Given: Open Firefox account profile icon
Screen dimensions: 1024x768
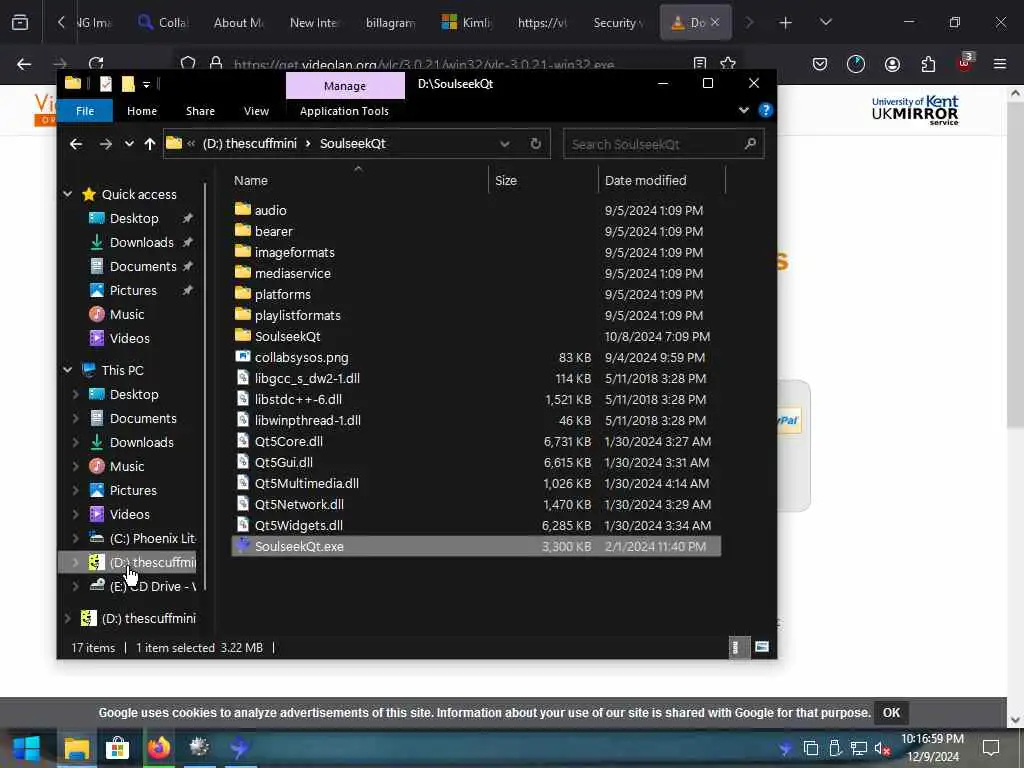Looking at the screenshot, I should tap(892, 64).
